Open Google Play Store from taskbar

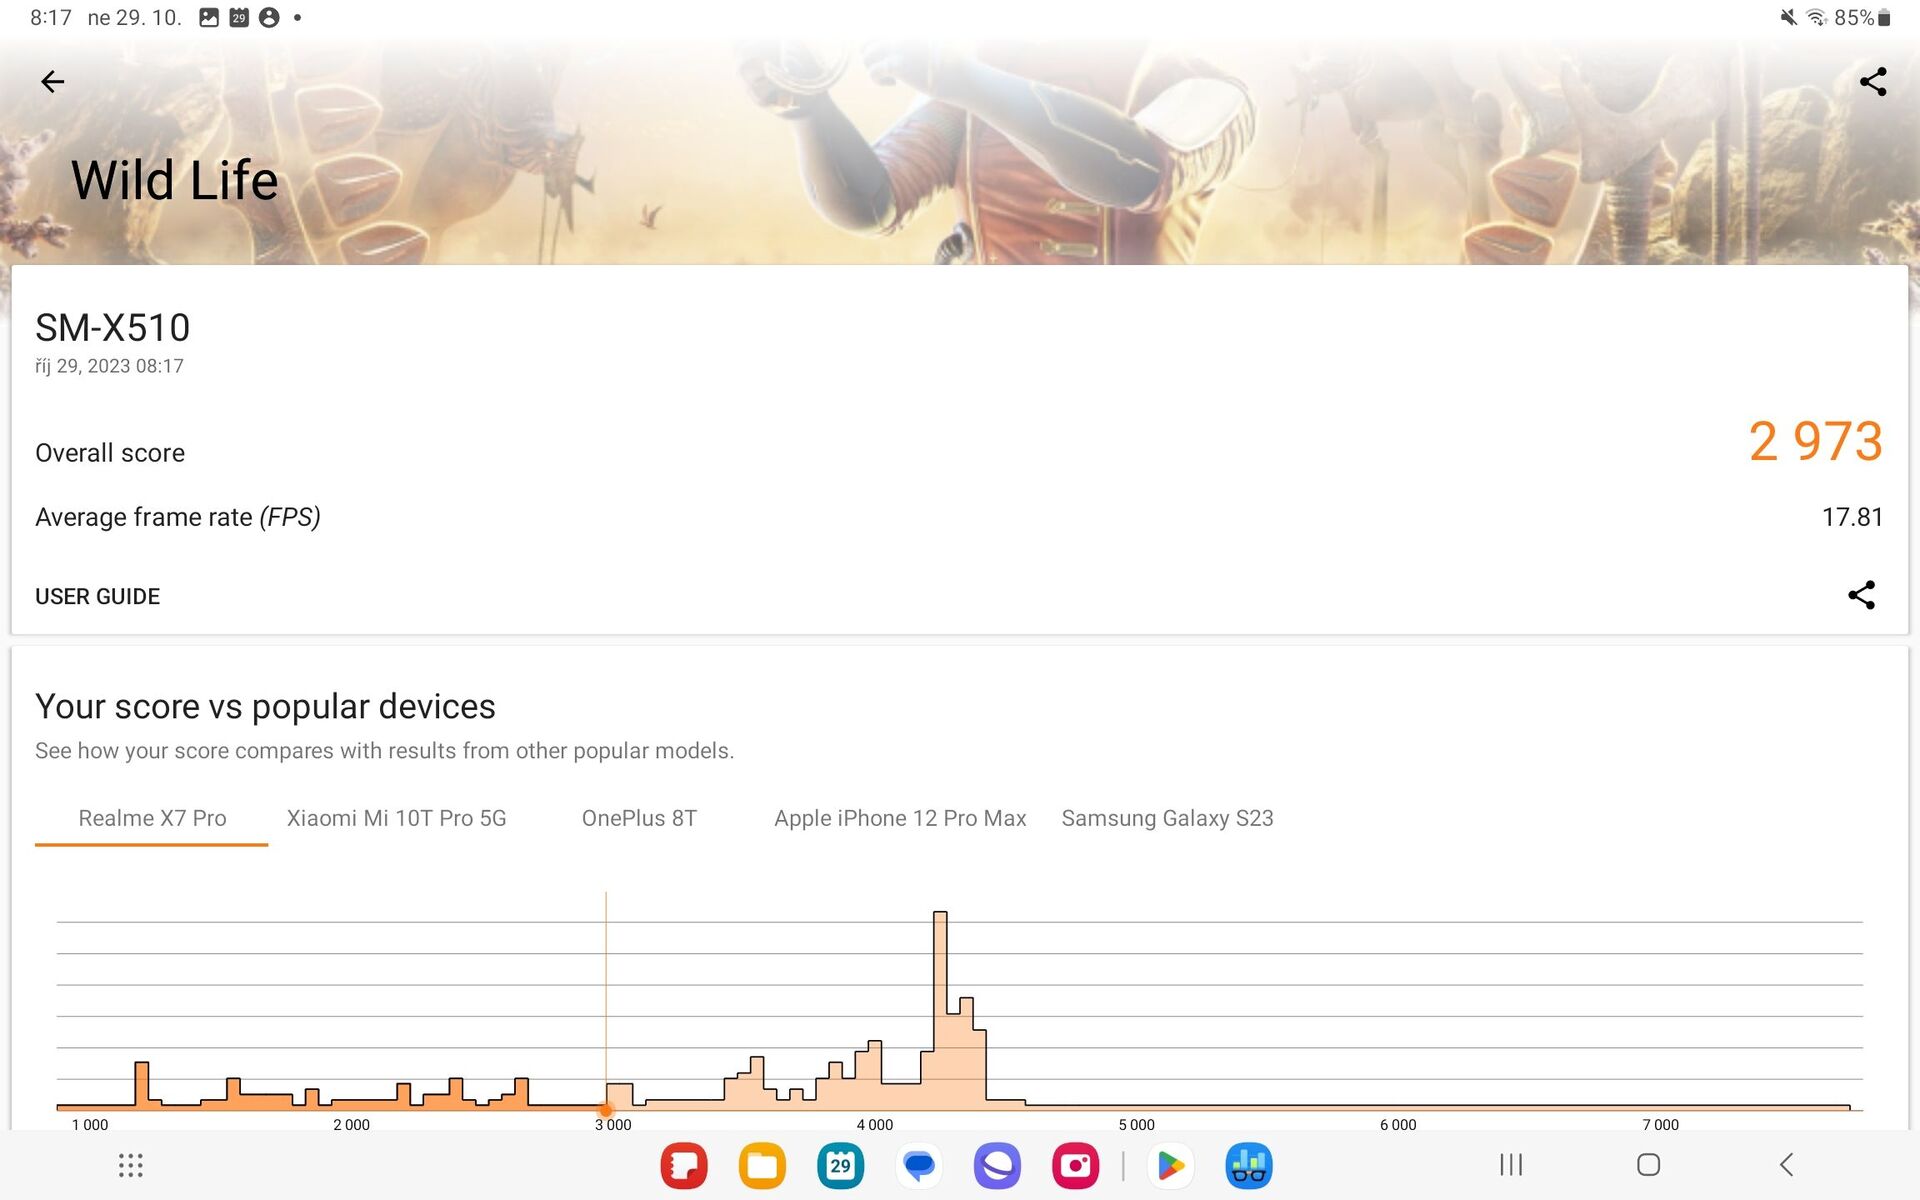[1170, 1165]
